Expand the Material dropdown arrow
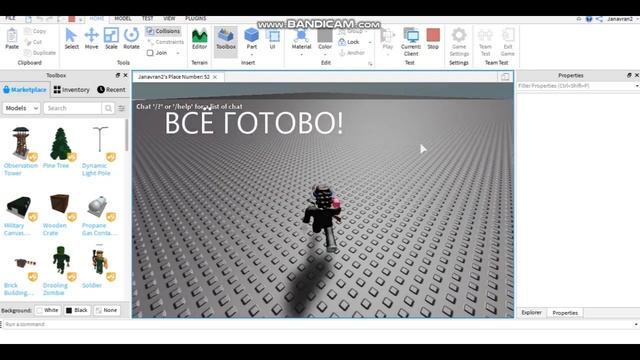Screen dimensions: 640x360 click(302, 54)
